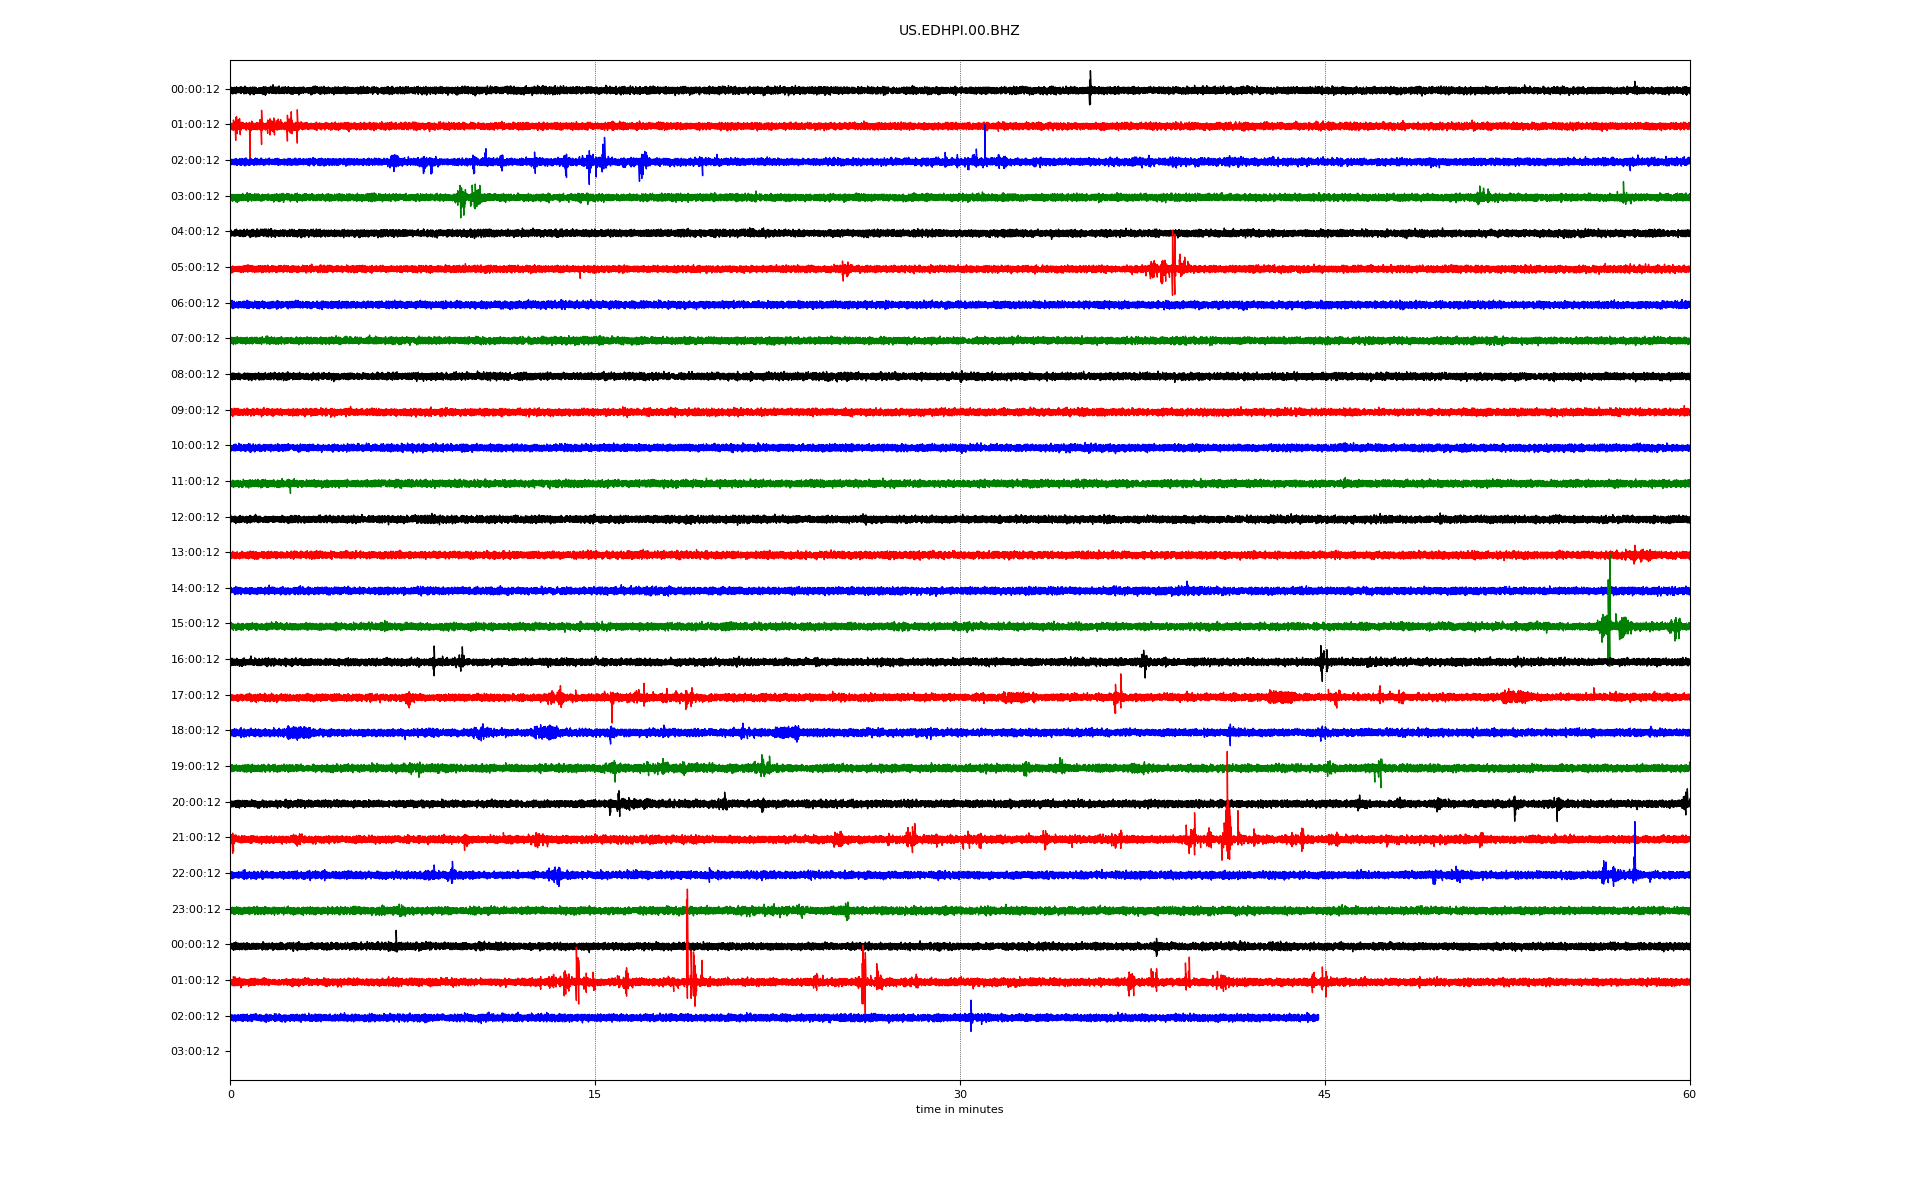
Task: Click the 60 tick on x-axis
Action: 1689,1095
